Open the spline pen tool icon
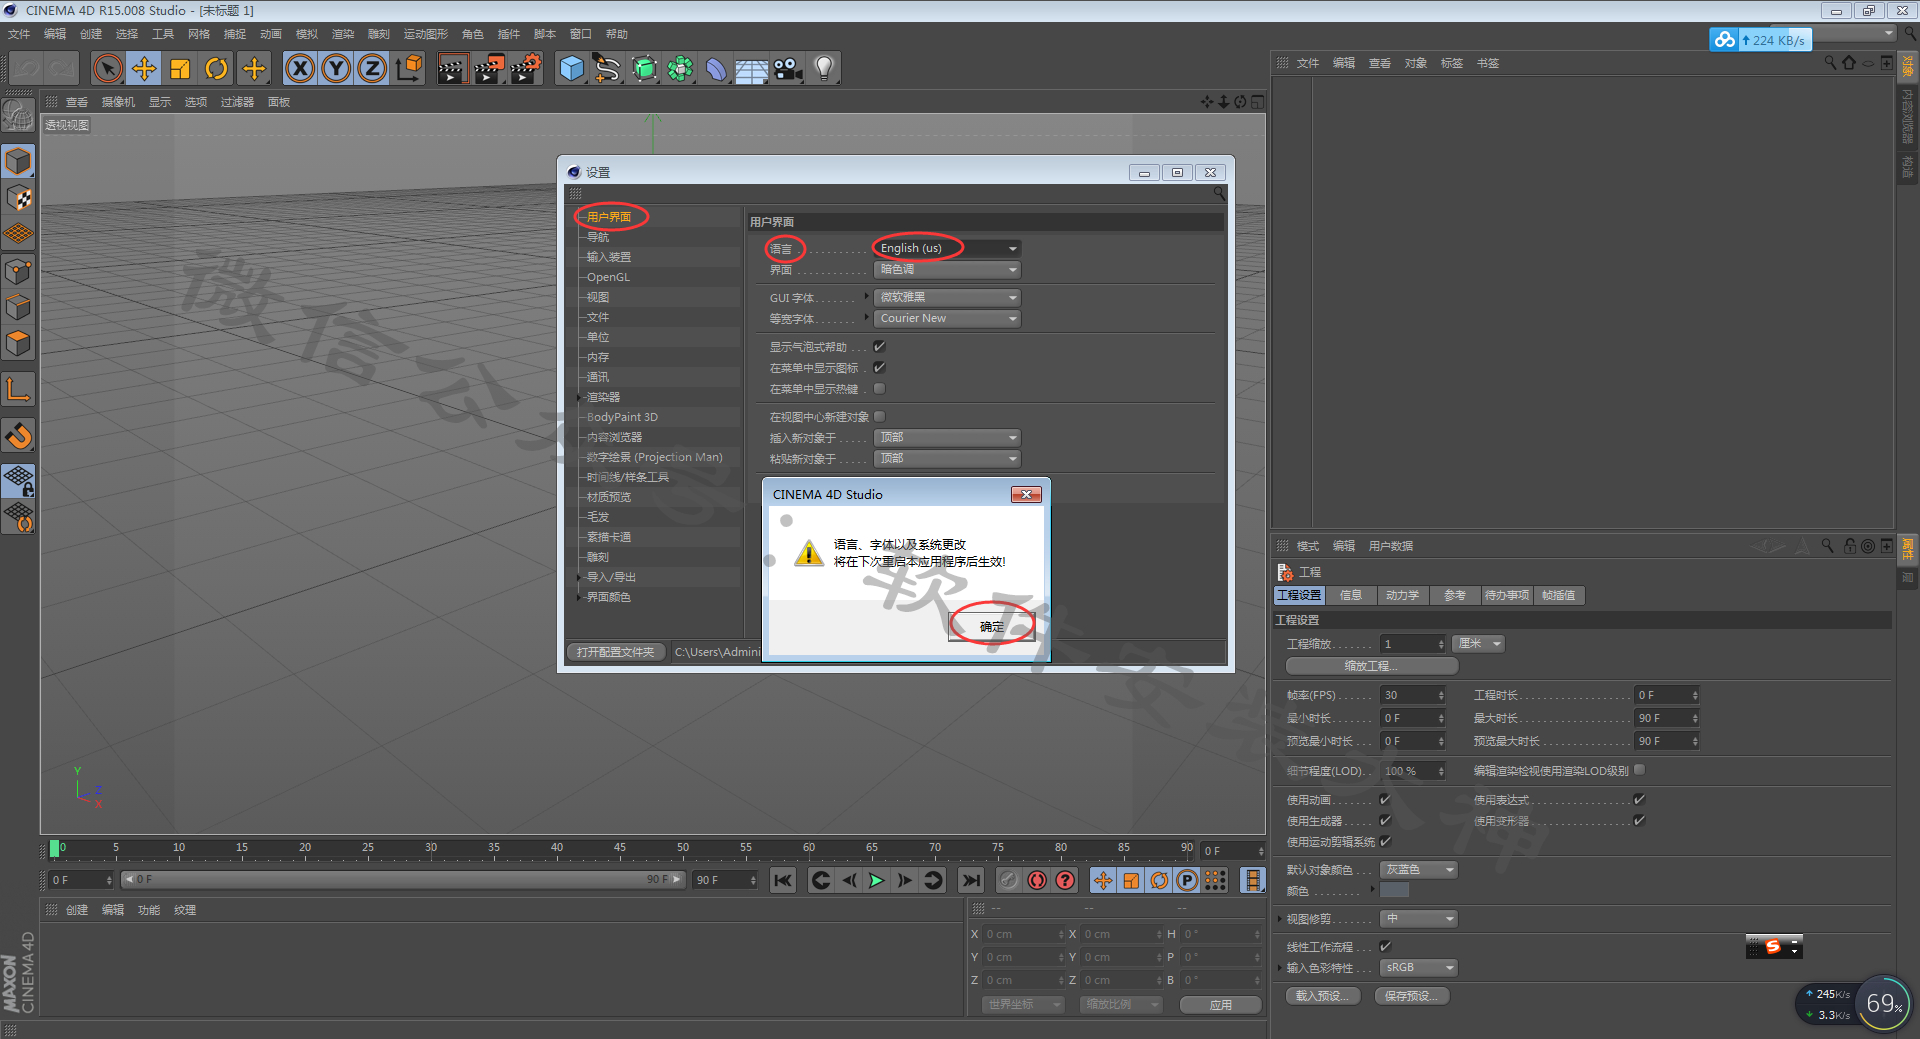This screenshot has height=1039, width=1920. tap(607, 69)
